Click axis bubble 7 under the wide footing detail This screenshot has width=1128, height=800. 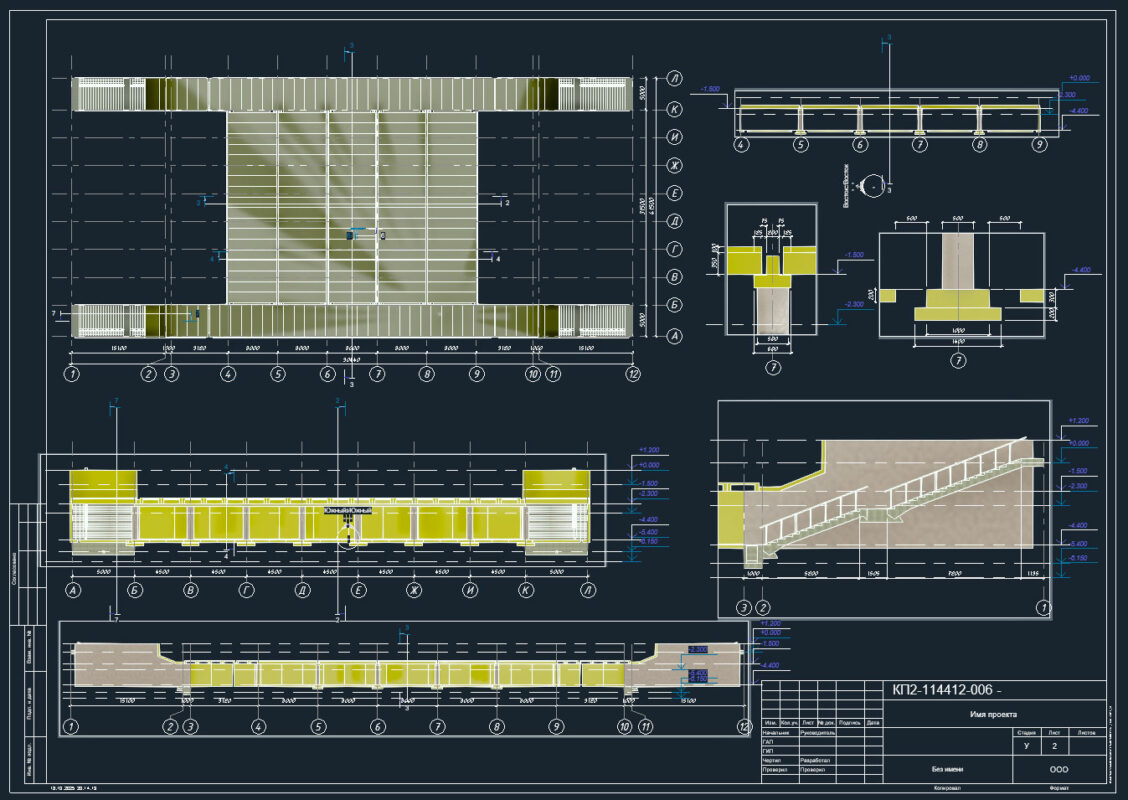click(958, 360)
